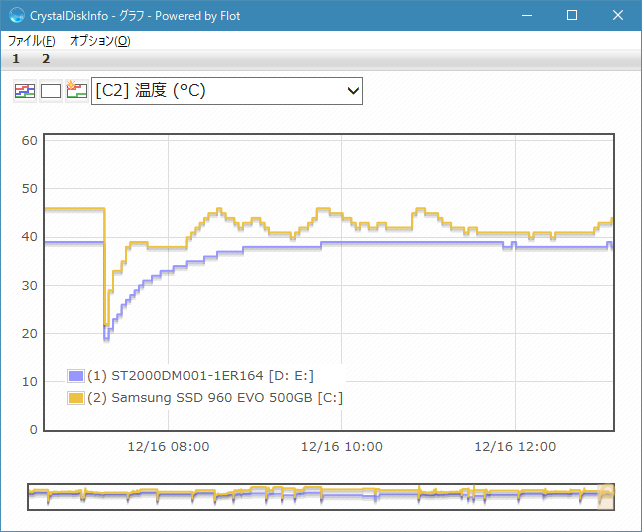Minimize the CrystalDiskInfo graph window
Image resolution: width=642 pixels, height=532 pixels.
(527, 16)
